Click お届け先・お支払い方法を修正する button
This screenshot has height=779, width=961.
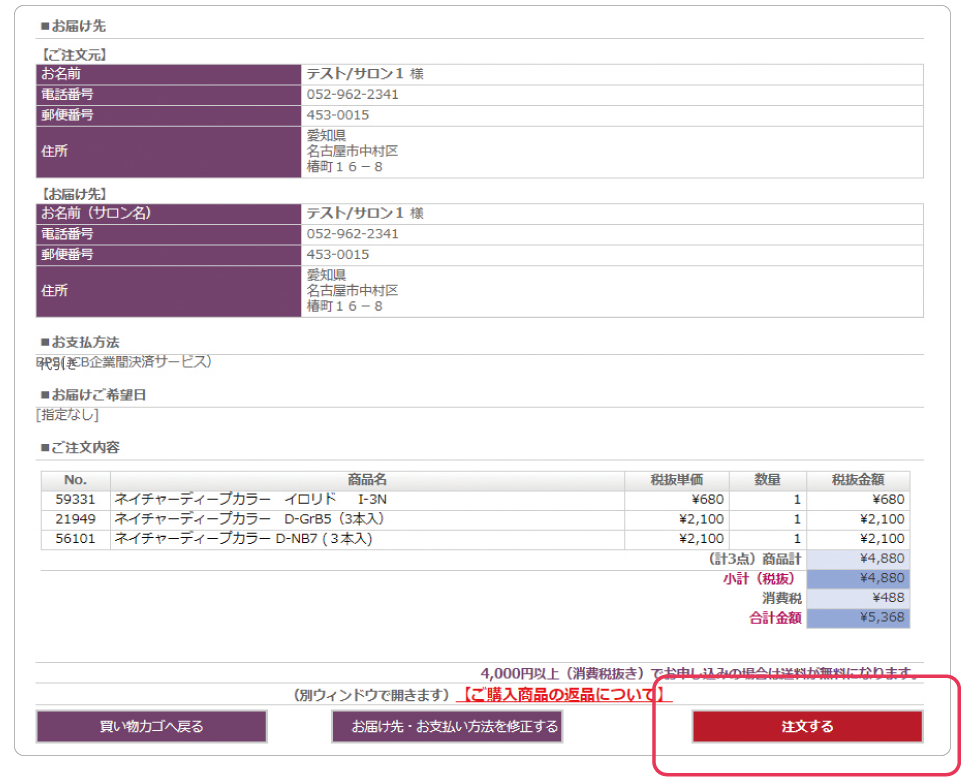point(447,727)
